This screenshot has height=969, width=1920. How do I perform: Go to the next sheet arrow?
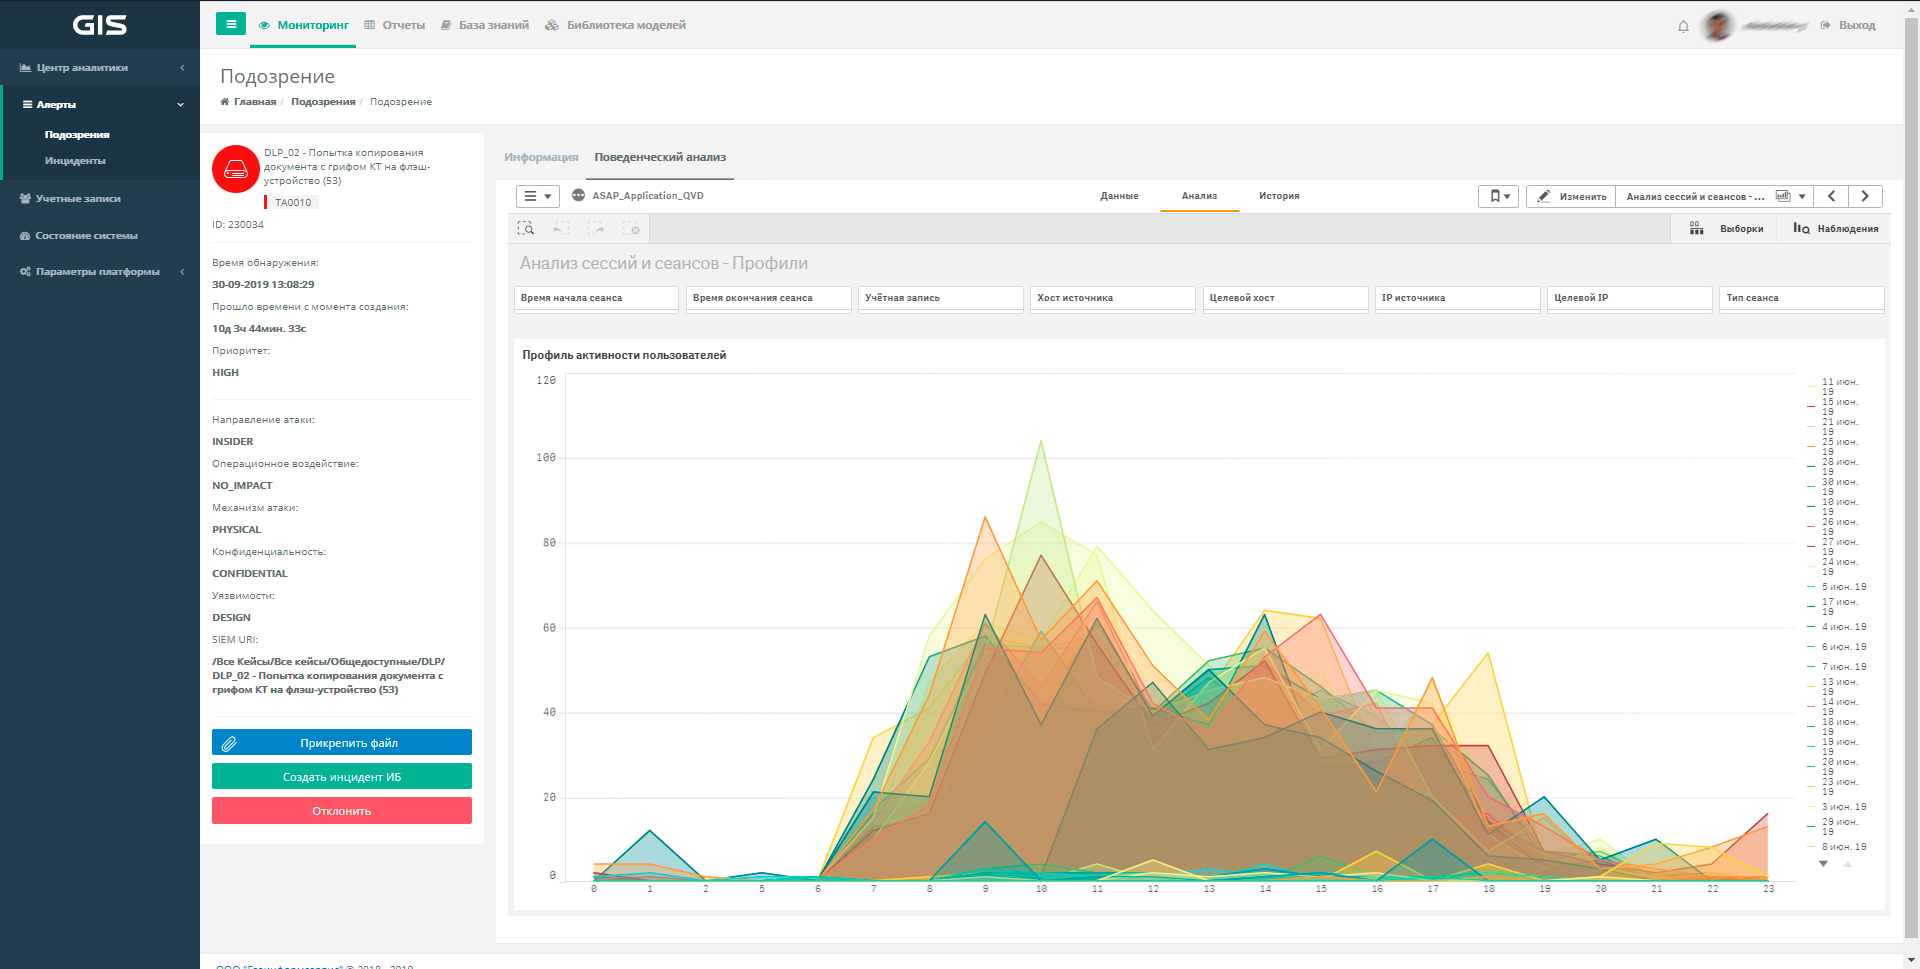(1865, 196)
